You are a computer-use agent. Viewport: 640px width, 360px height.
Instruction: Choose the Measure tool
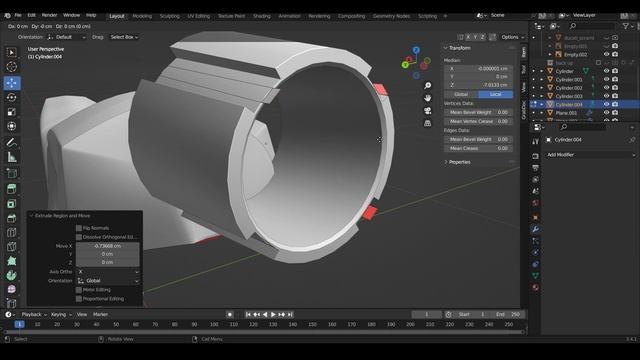point(11,157)
